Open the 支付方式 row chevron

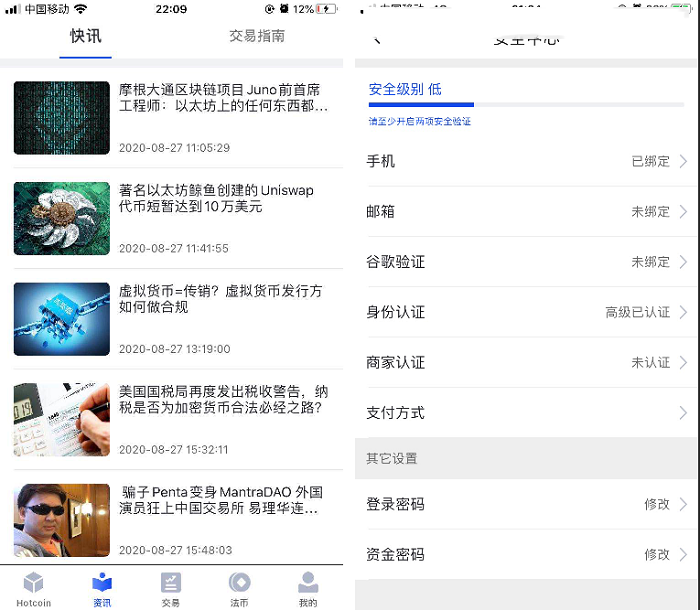tap(683, 413)
